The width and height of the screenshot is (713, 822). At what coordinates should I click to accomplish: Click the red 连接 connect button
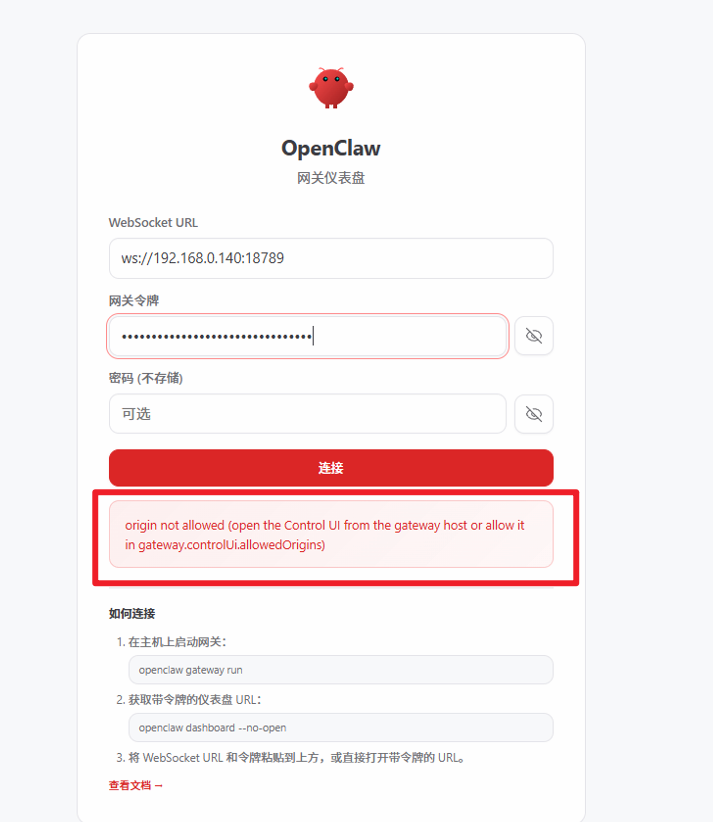click(331, 468)
